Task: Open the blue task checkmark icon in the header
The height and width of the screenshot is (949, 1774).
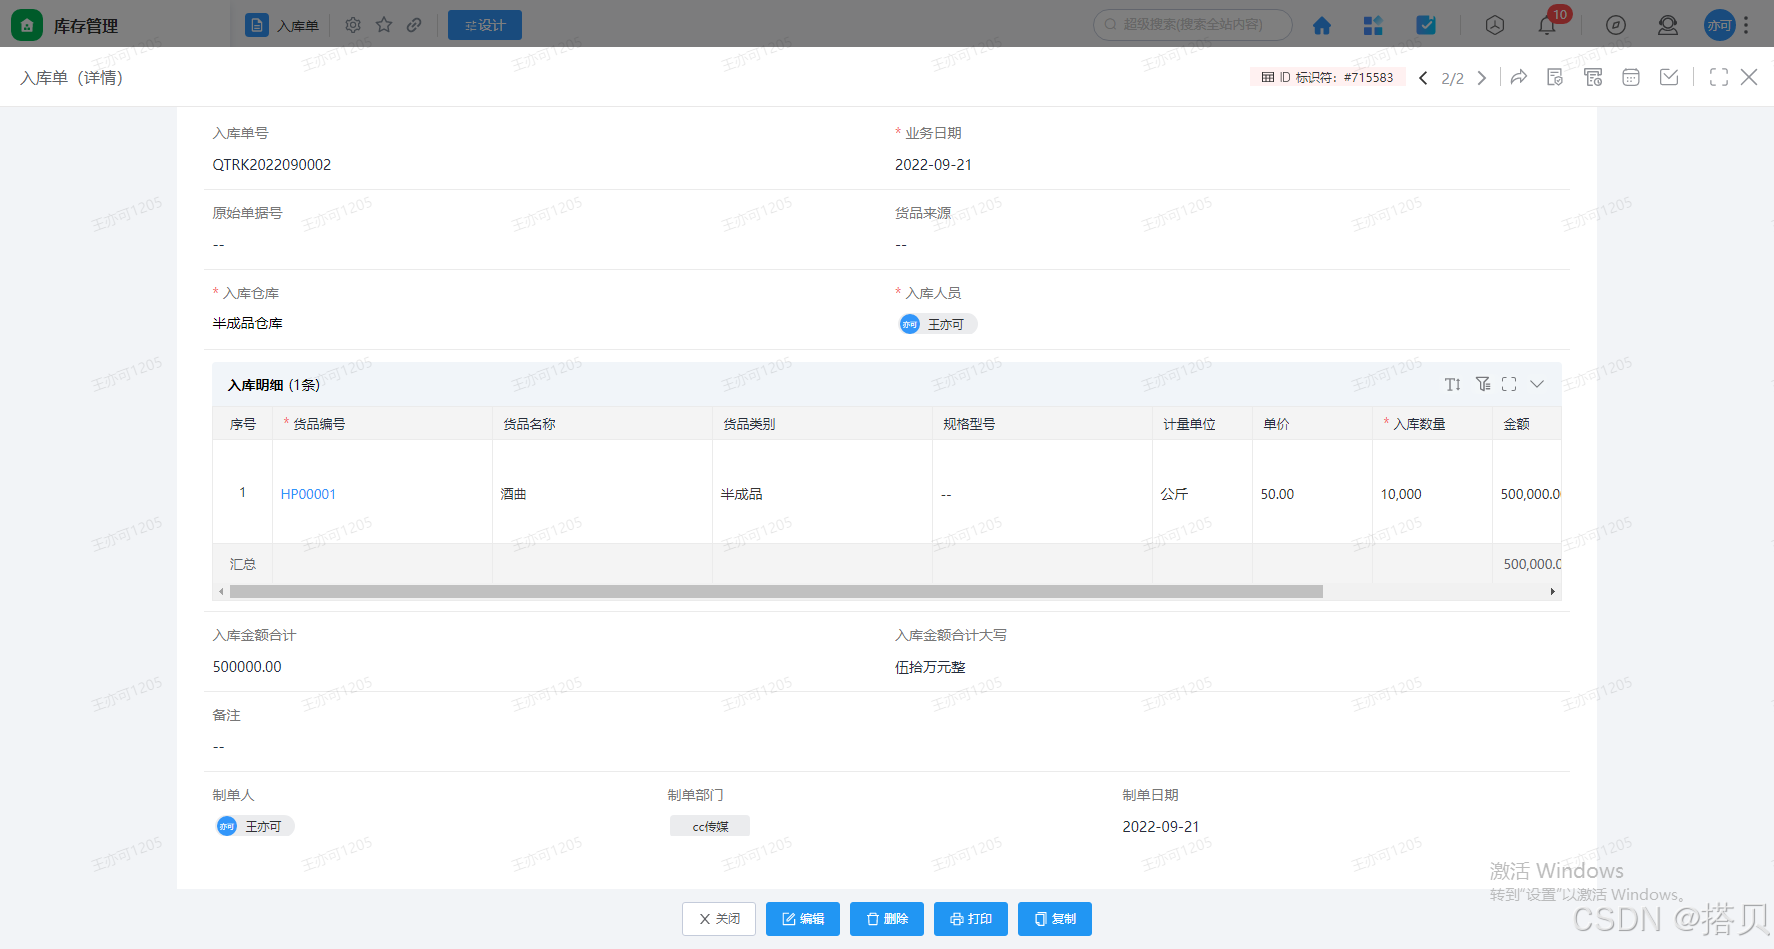Action: click(x=1426, y=25)
